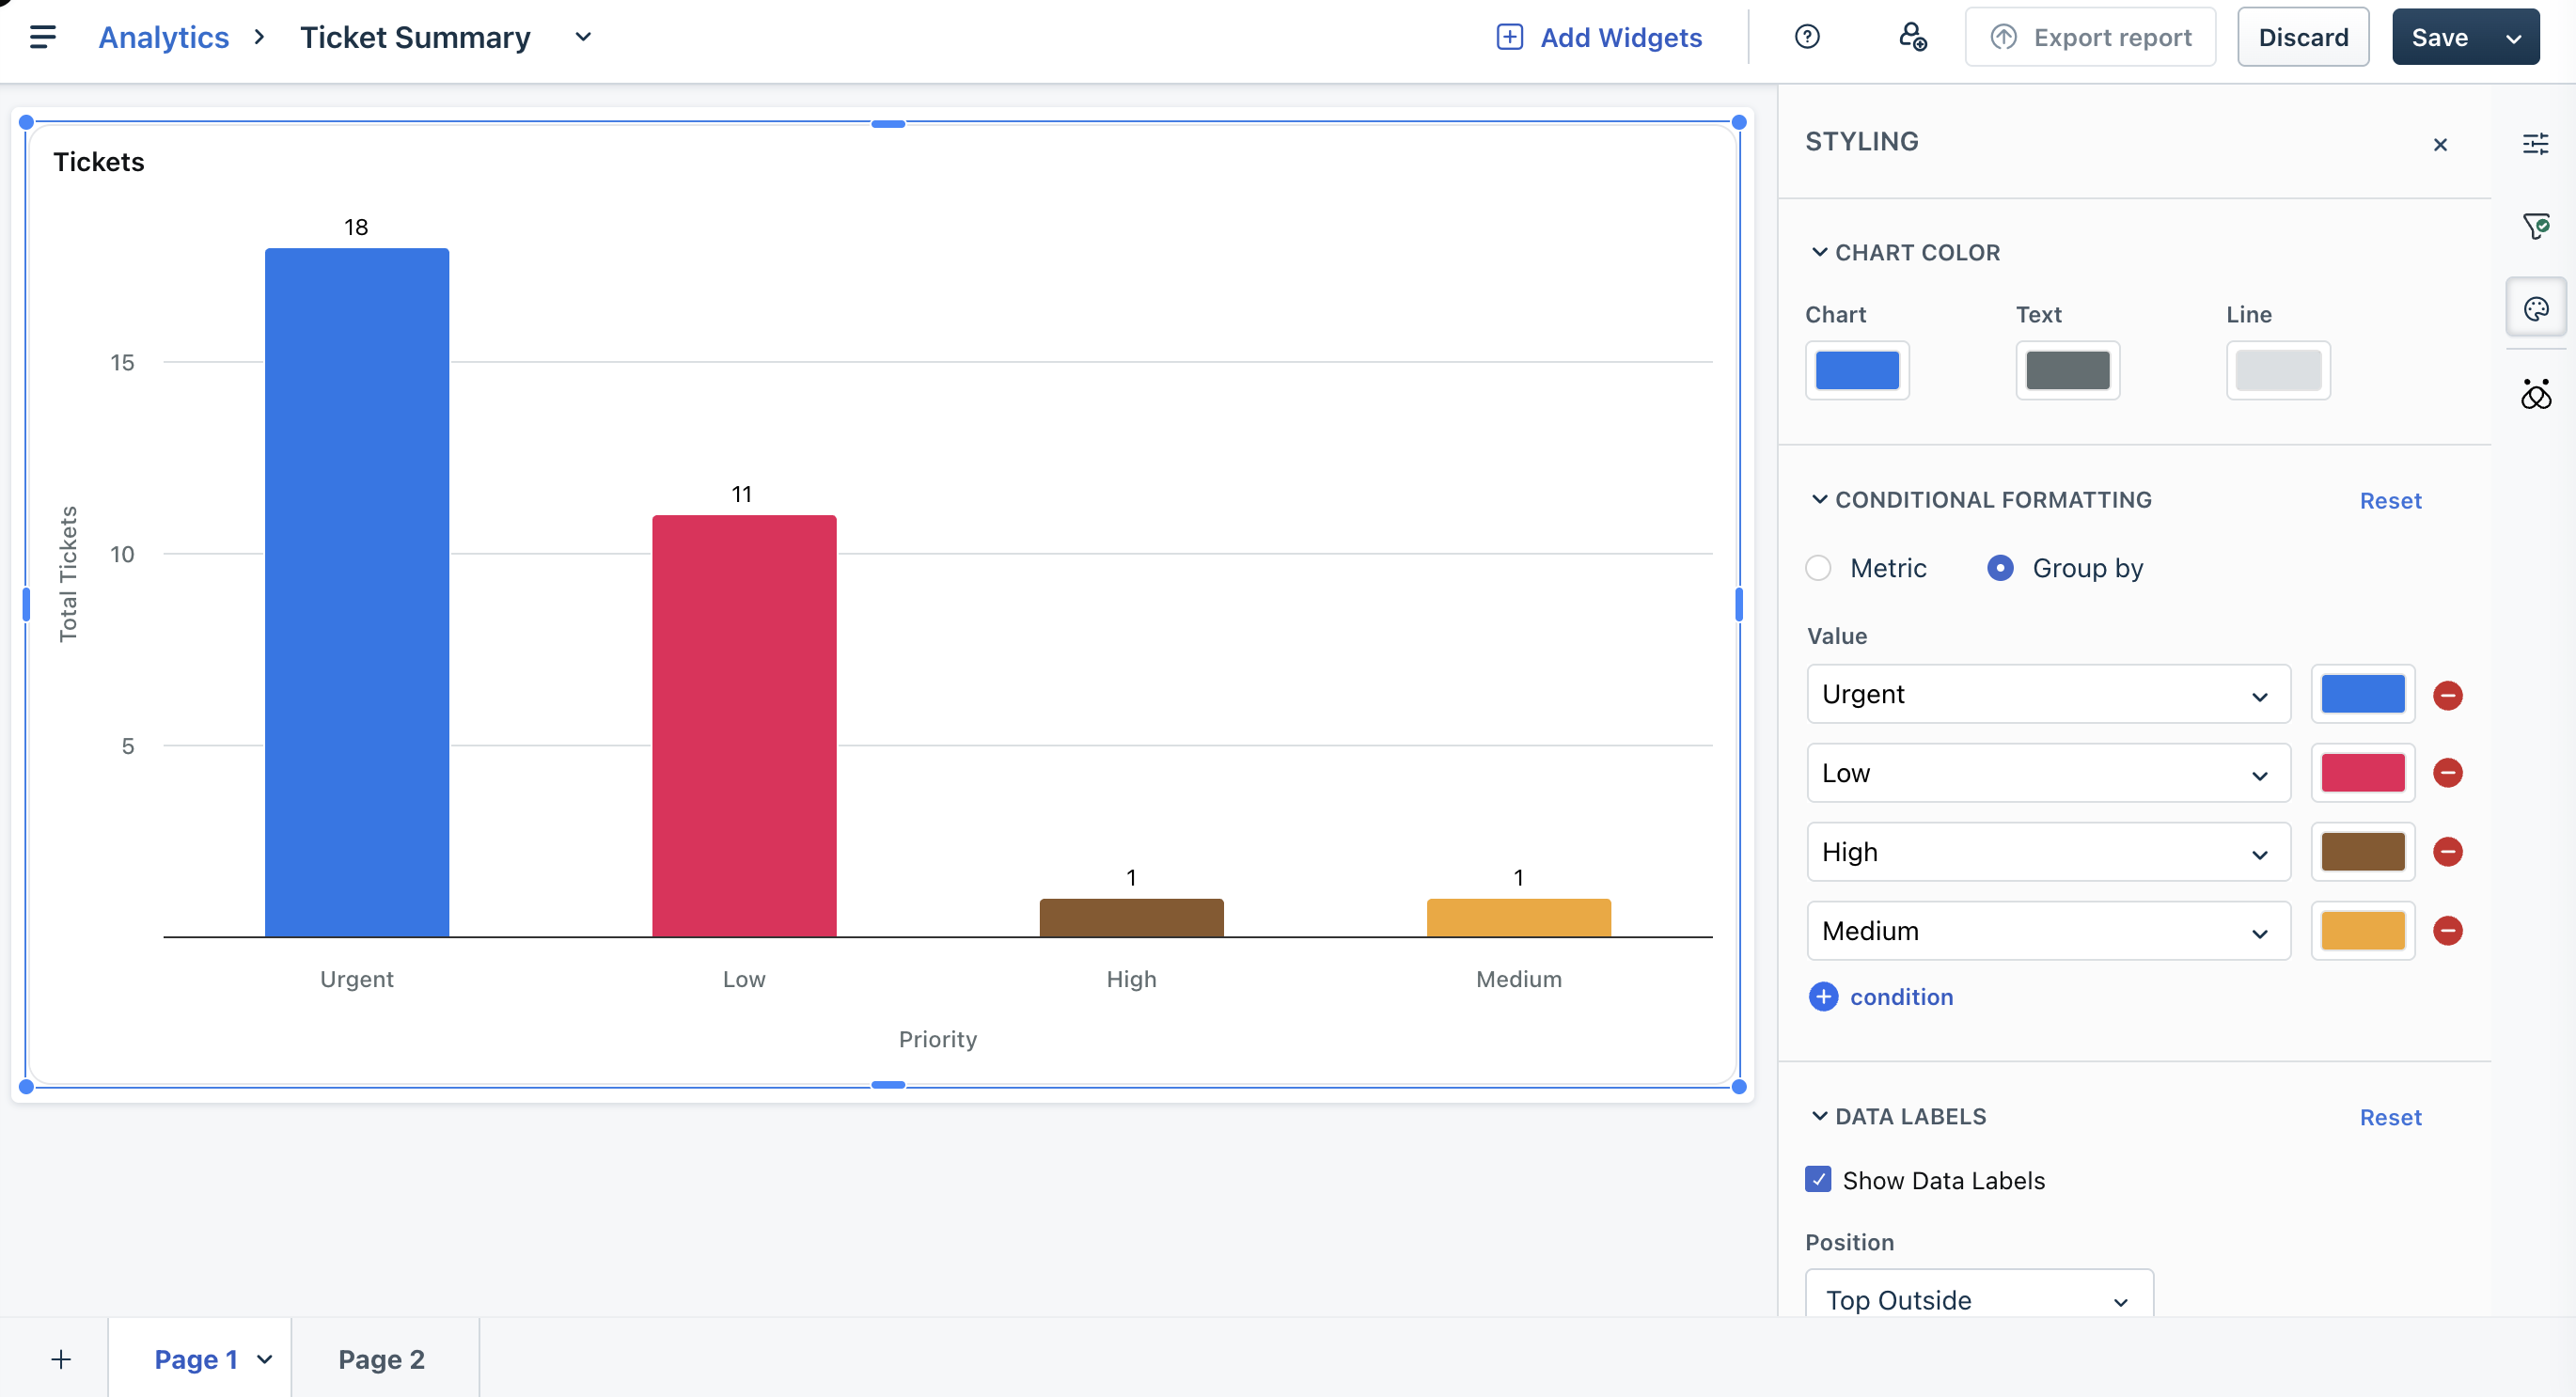Select the Group by radio option

pos(2000,568)
